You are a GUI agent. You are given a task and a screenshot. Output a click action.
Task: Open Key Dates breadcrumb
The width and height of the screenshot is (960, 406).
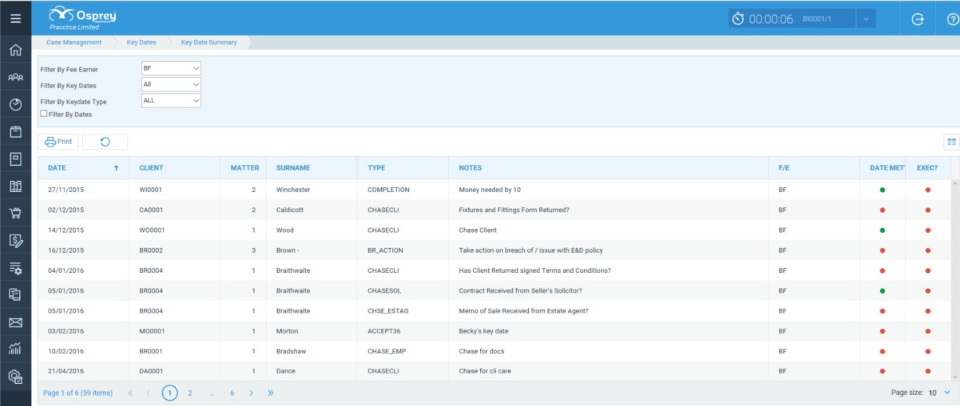click(141, 43)
